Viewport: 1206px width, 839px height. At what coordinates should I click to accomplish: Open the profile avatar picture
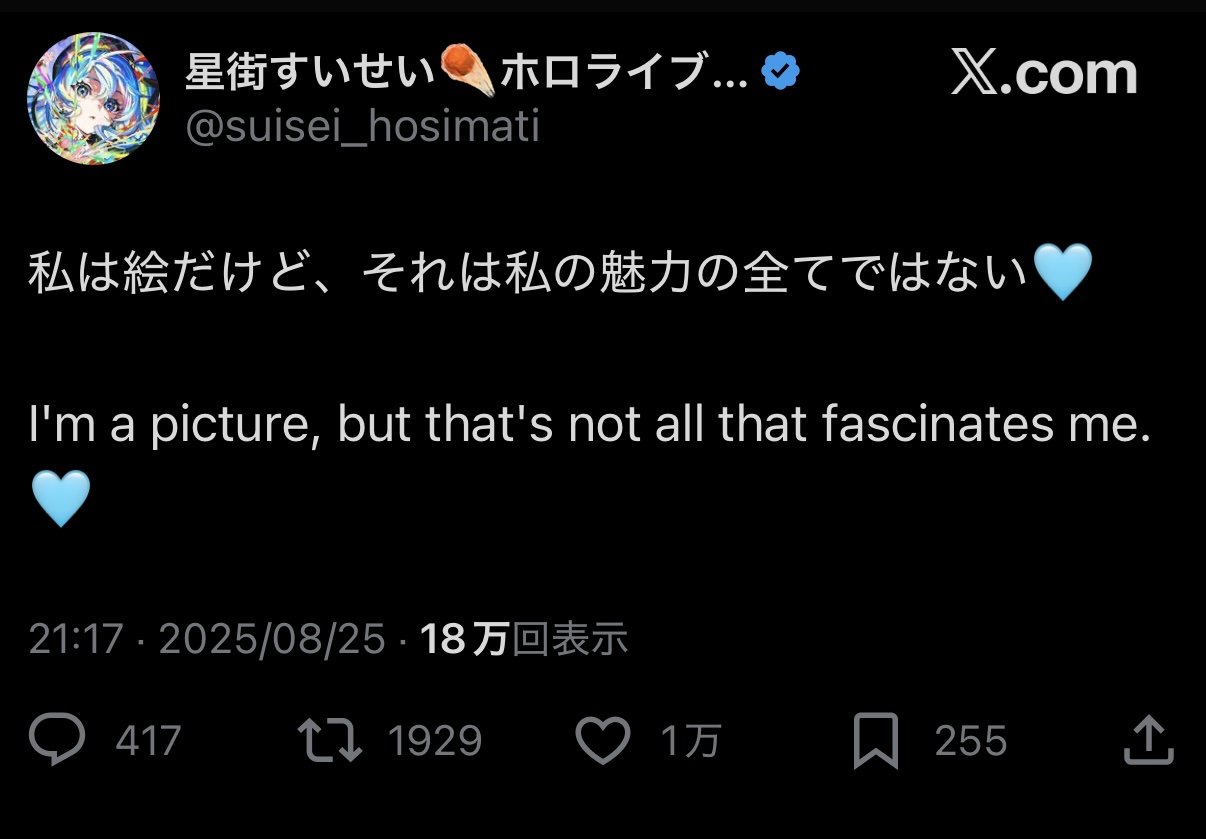click(93, 98)
